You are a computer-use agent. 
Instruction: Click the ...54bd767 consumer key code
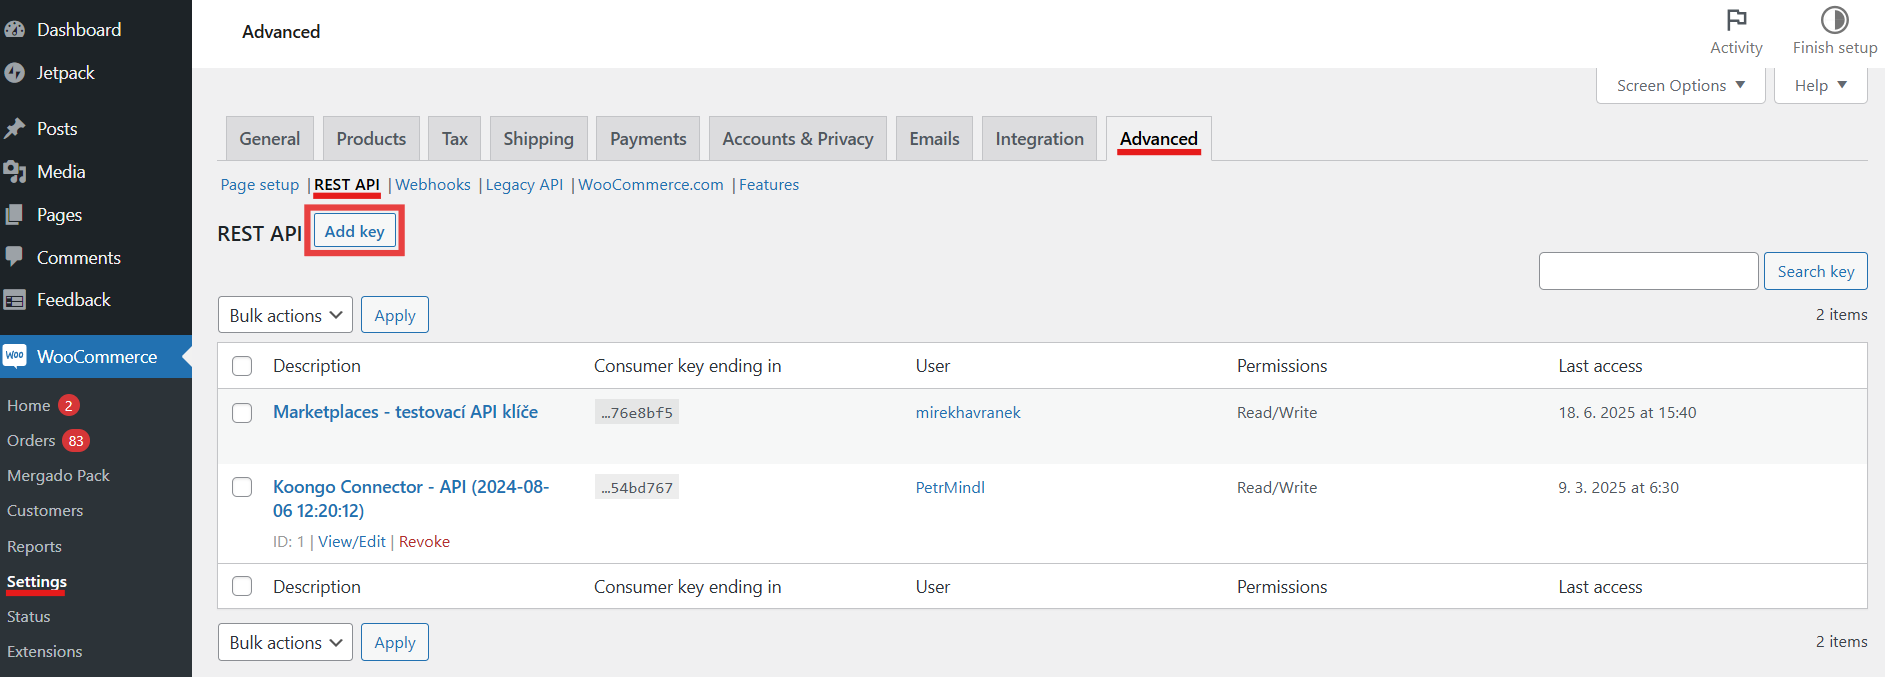[637, 488]
